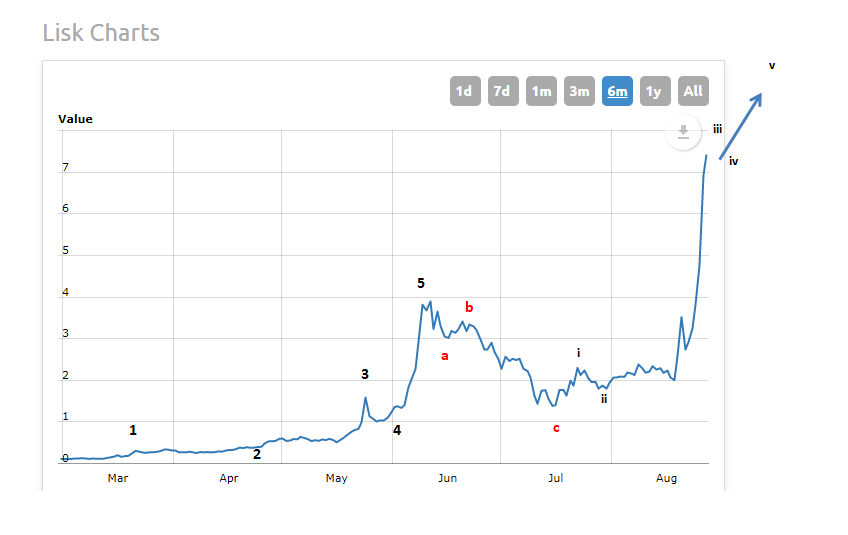Screen dimensions: 848x535
Task: Select the 1d time range
Action: coord(464,91)
